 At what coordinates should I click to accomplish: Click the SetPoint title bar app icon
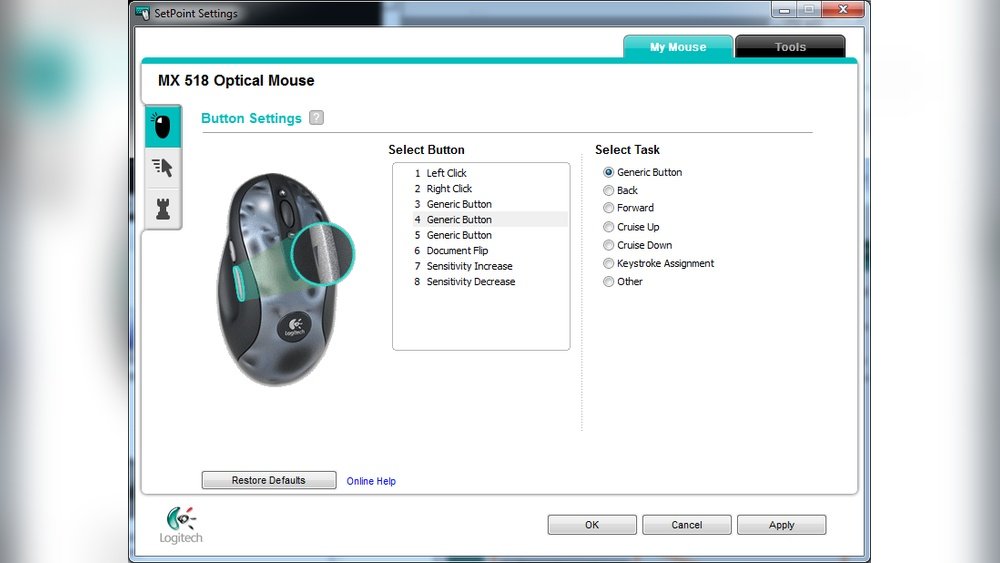(142, 13)
